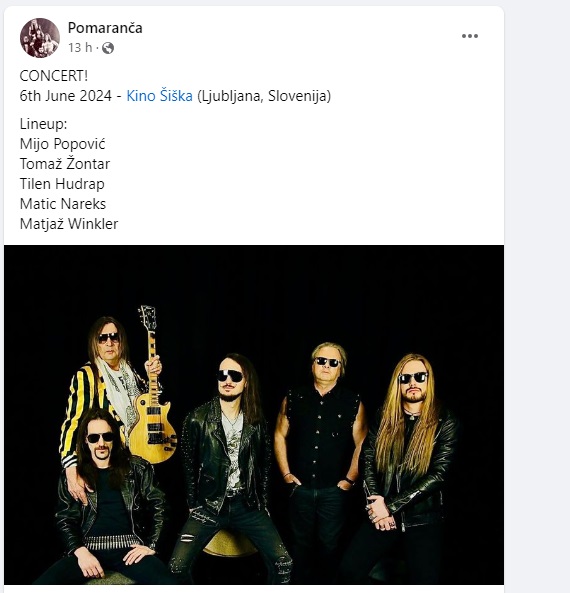Open the band photo attached to post
The image size is (570, 593).
(254, 414)
